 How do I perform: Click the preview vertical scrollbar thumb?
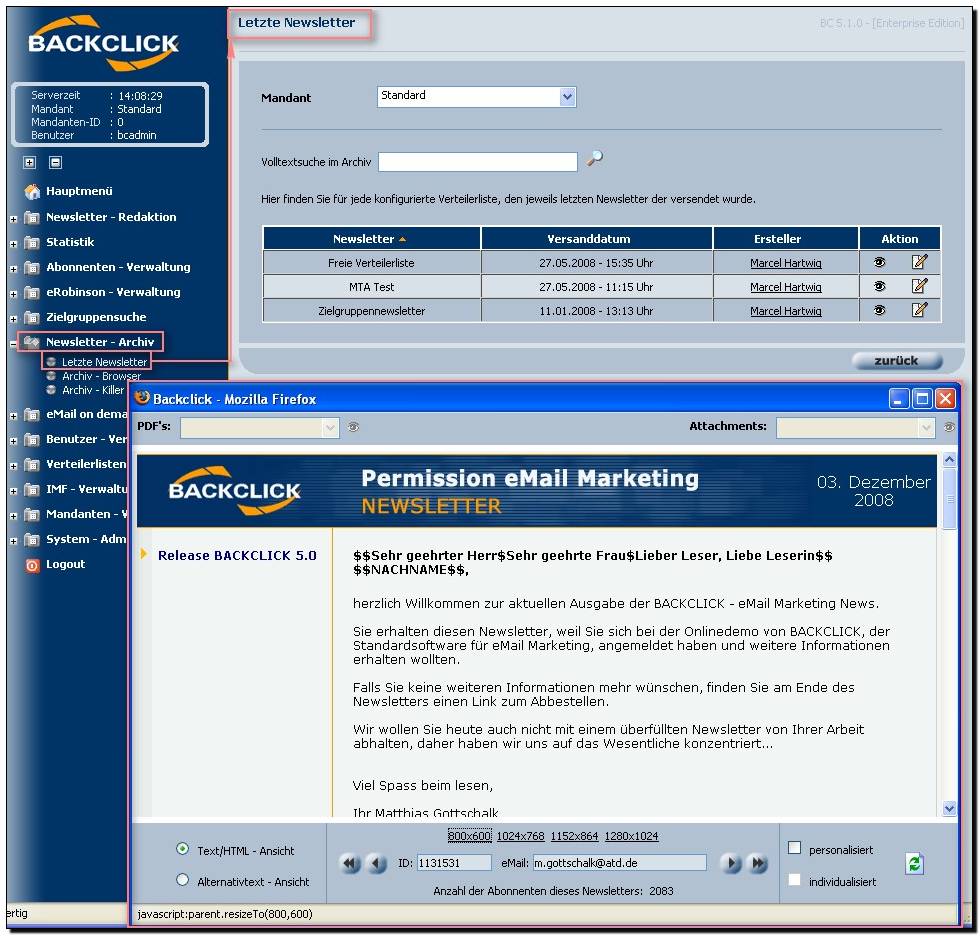949,499
